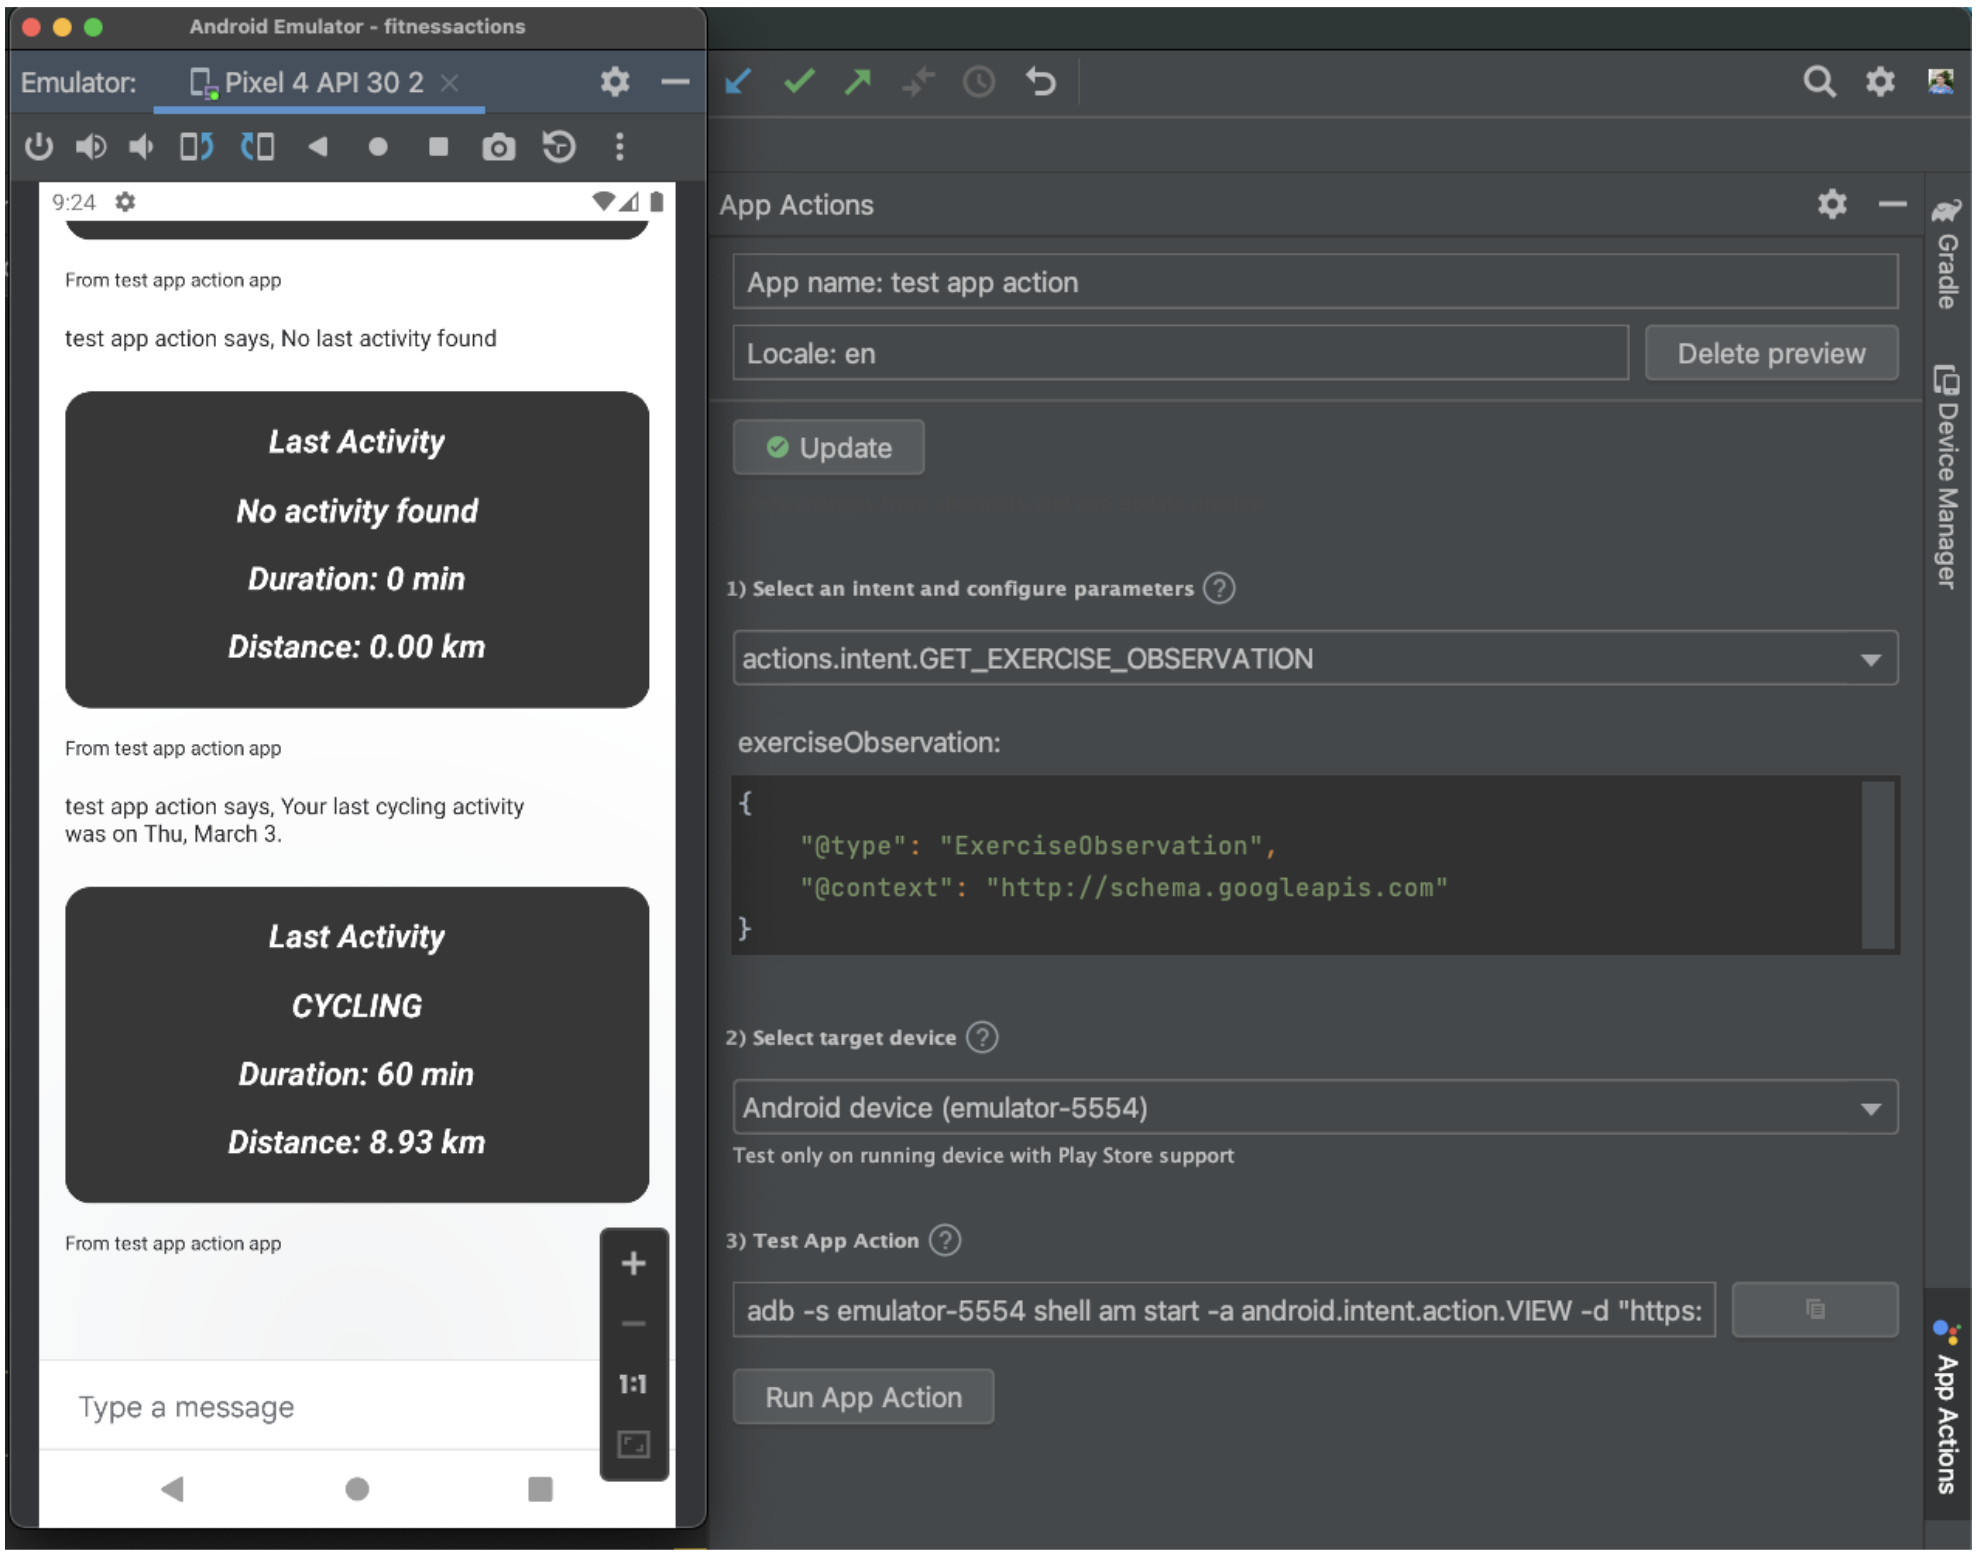Click the yellow arrow navigation icon
This screenshot has width=1980, height=1558.
[x=860, y=80]
